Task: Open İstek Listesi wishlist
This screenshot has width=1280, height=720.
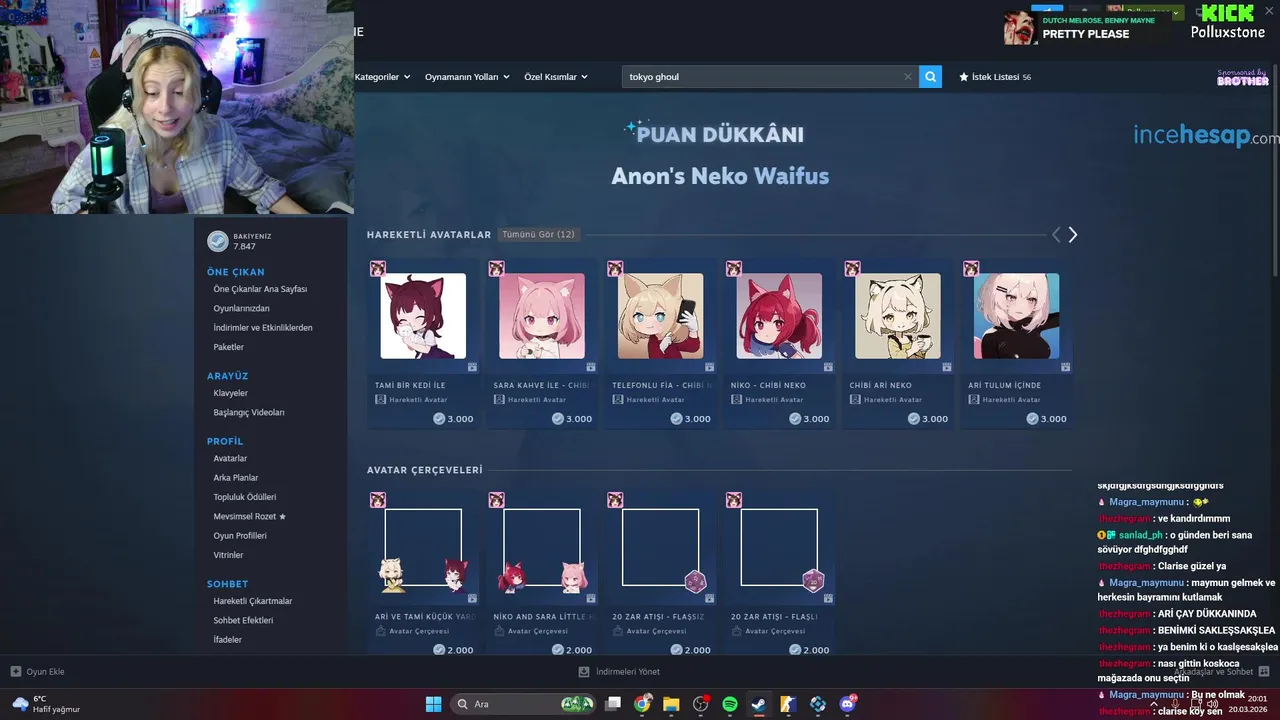Action: (995, 77)
